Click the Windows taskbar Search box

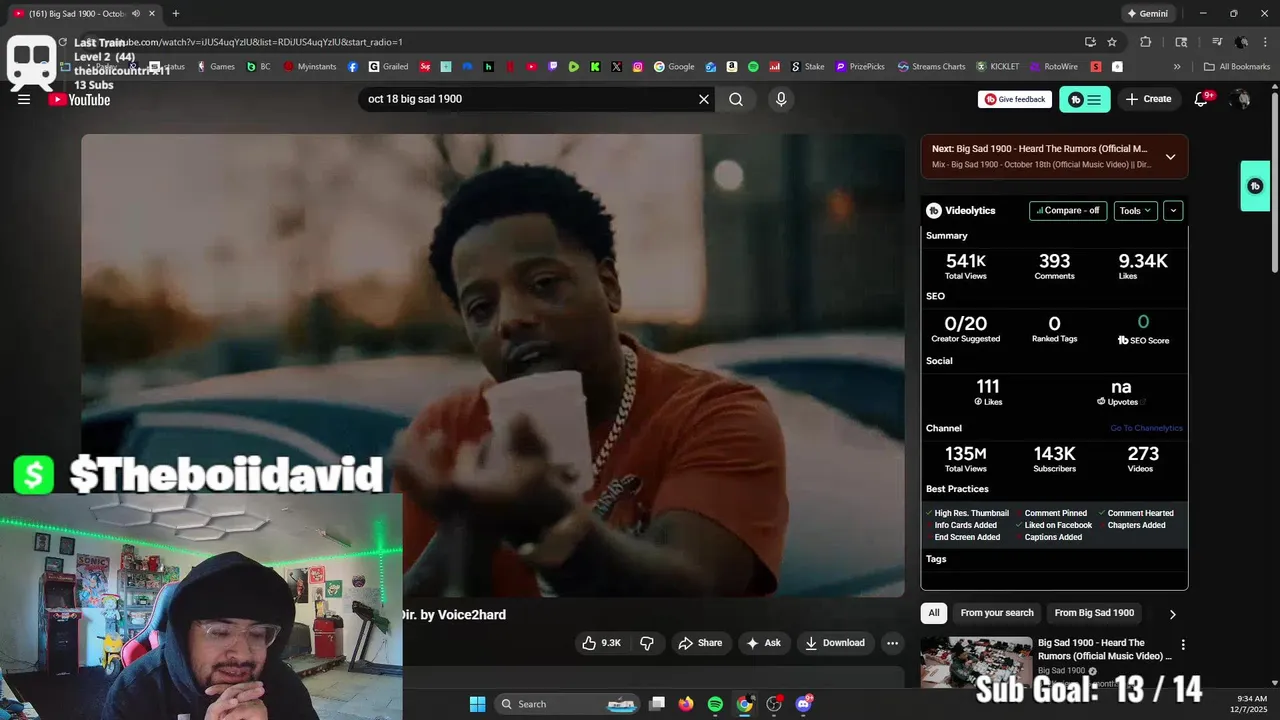coord(566,704)
